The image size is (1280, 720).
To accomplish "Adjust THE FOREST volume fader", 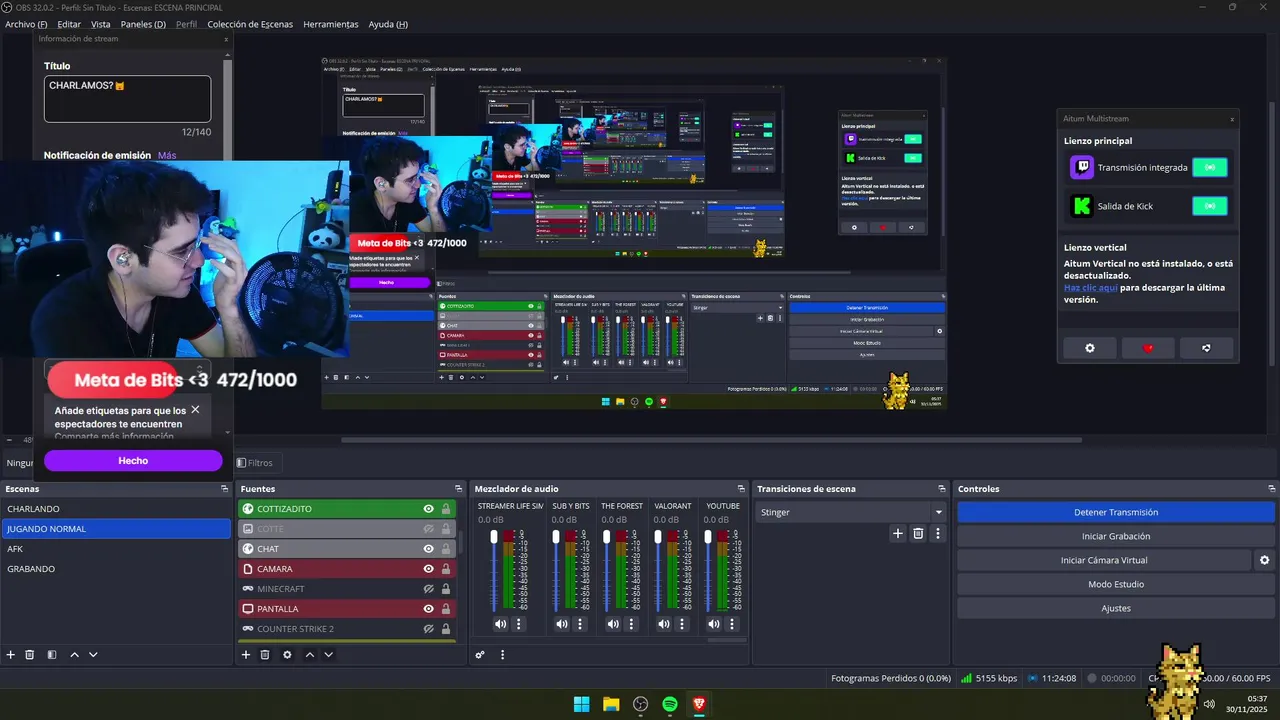I will (x=606, y=537).
